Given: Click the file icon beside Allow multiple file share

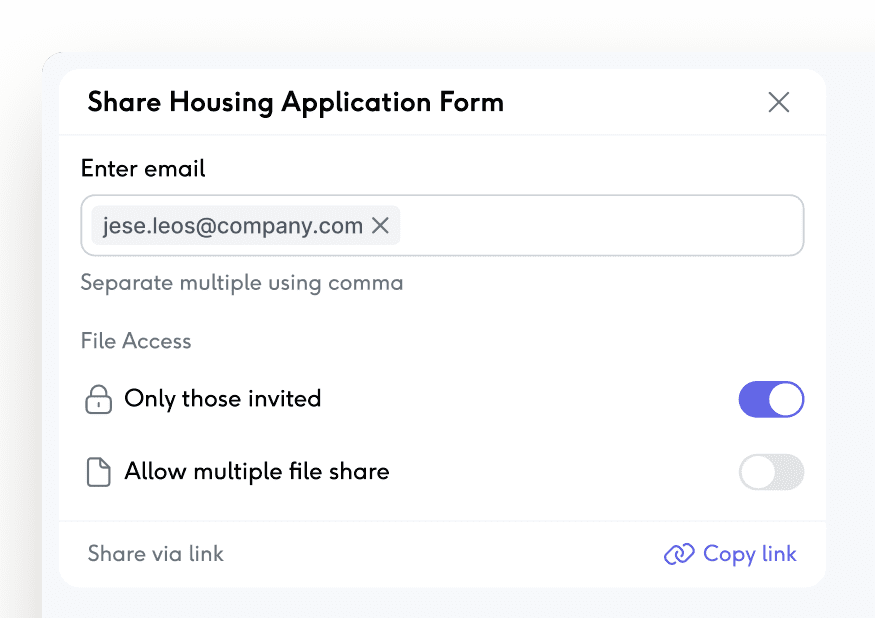Looking at the screenshot, I should click(98, 472).
